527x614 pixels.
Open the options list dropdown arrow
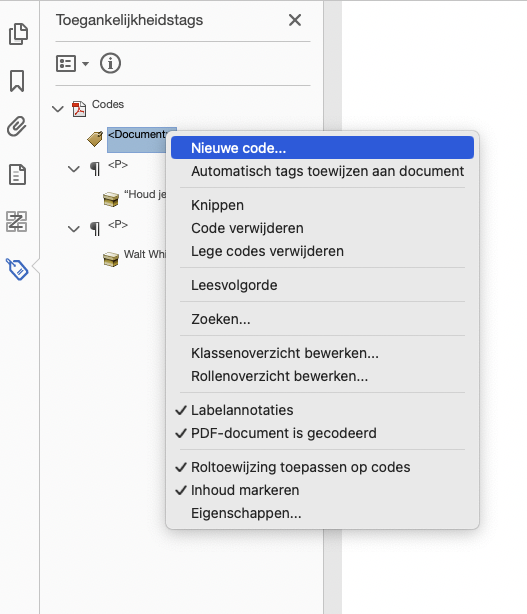[85, 63]
